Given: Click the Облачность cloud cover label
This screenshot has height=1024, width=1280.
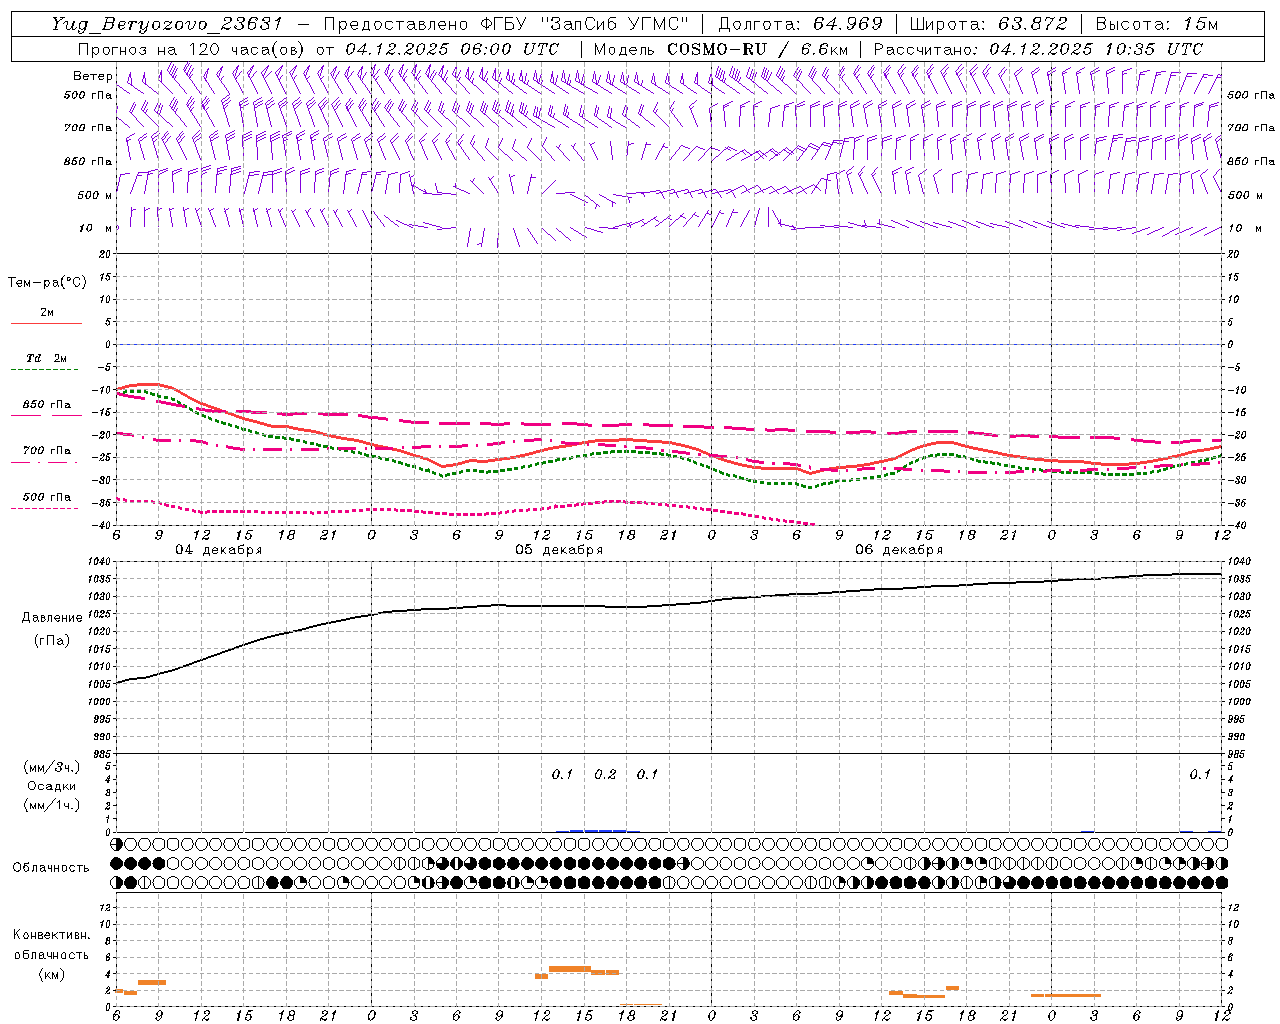Looking at the screenshot, I should point(51,867).
